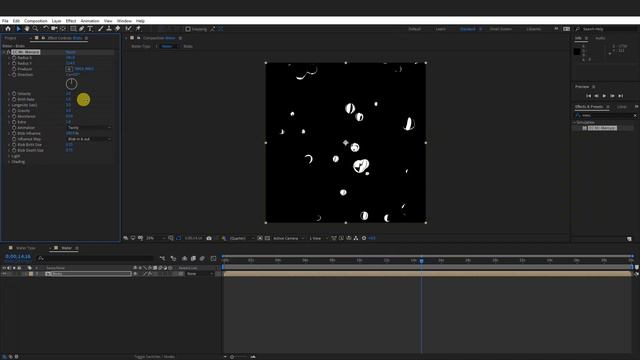Open the Active Camera dropdown
Image resolution: width=640 pixels, height=360 pixels.
coord(288,238)
